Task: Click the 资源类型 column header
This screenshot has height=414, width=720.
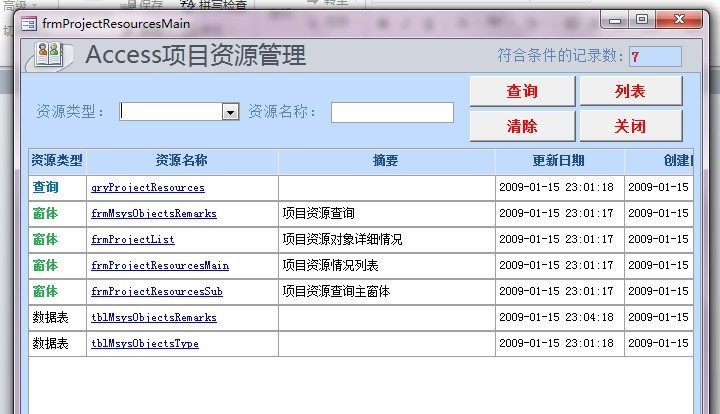Action: pos(57,161)
